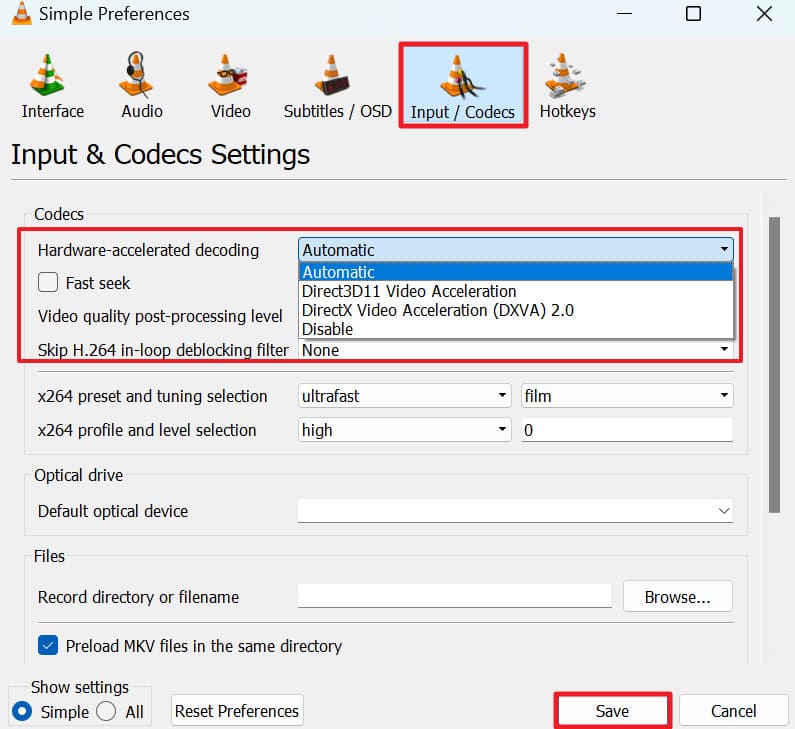Minimize the Simple Preferences window

tap(624, 14)
